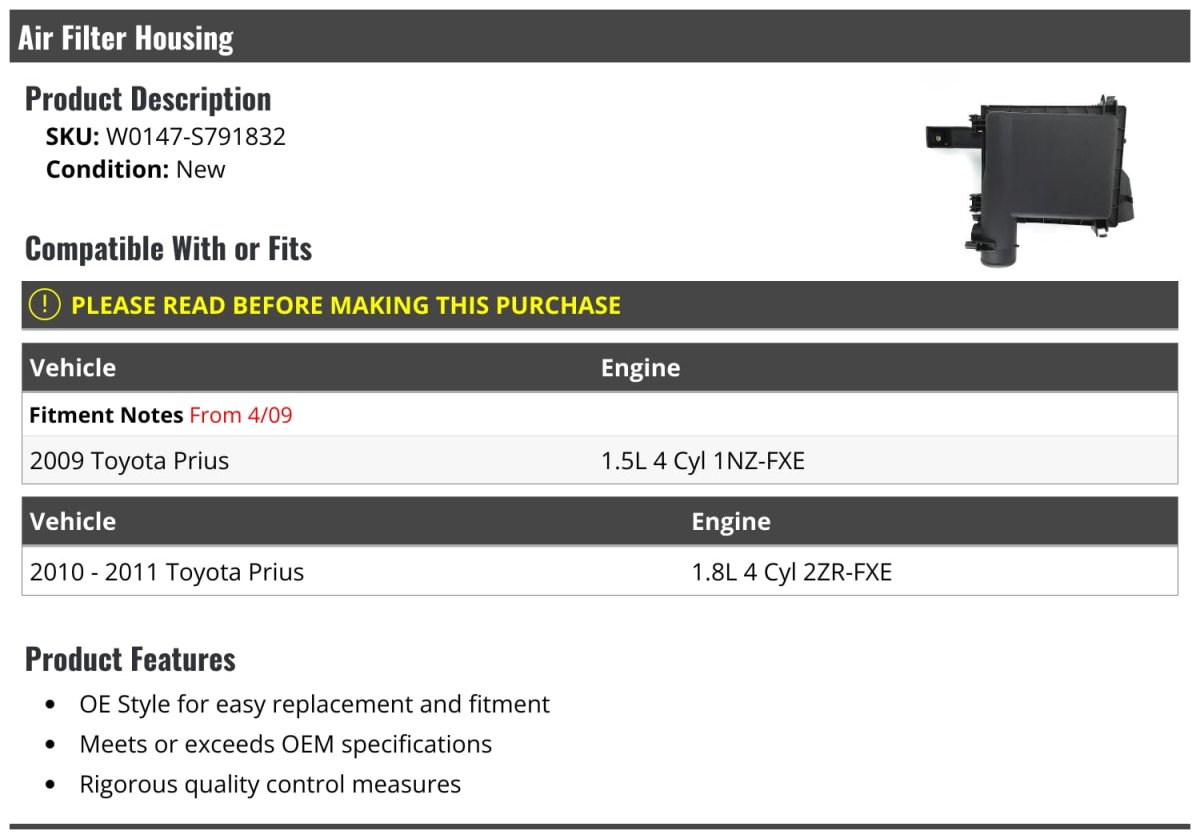Click the "Rigorous quality control measures" bullet
The height and width of the screenshot is (839, 1200).
tap(270, 784)
